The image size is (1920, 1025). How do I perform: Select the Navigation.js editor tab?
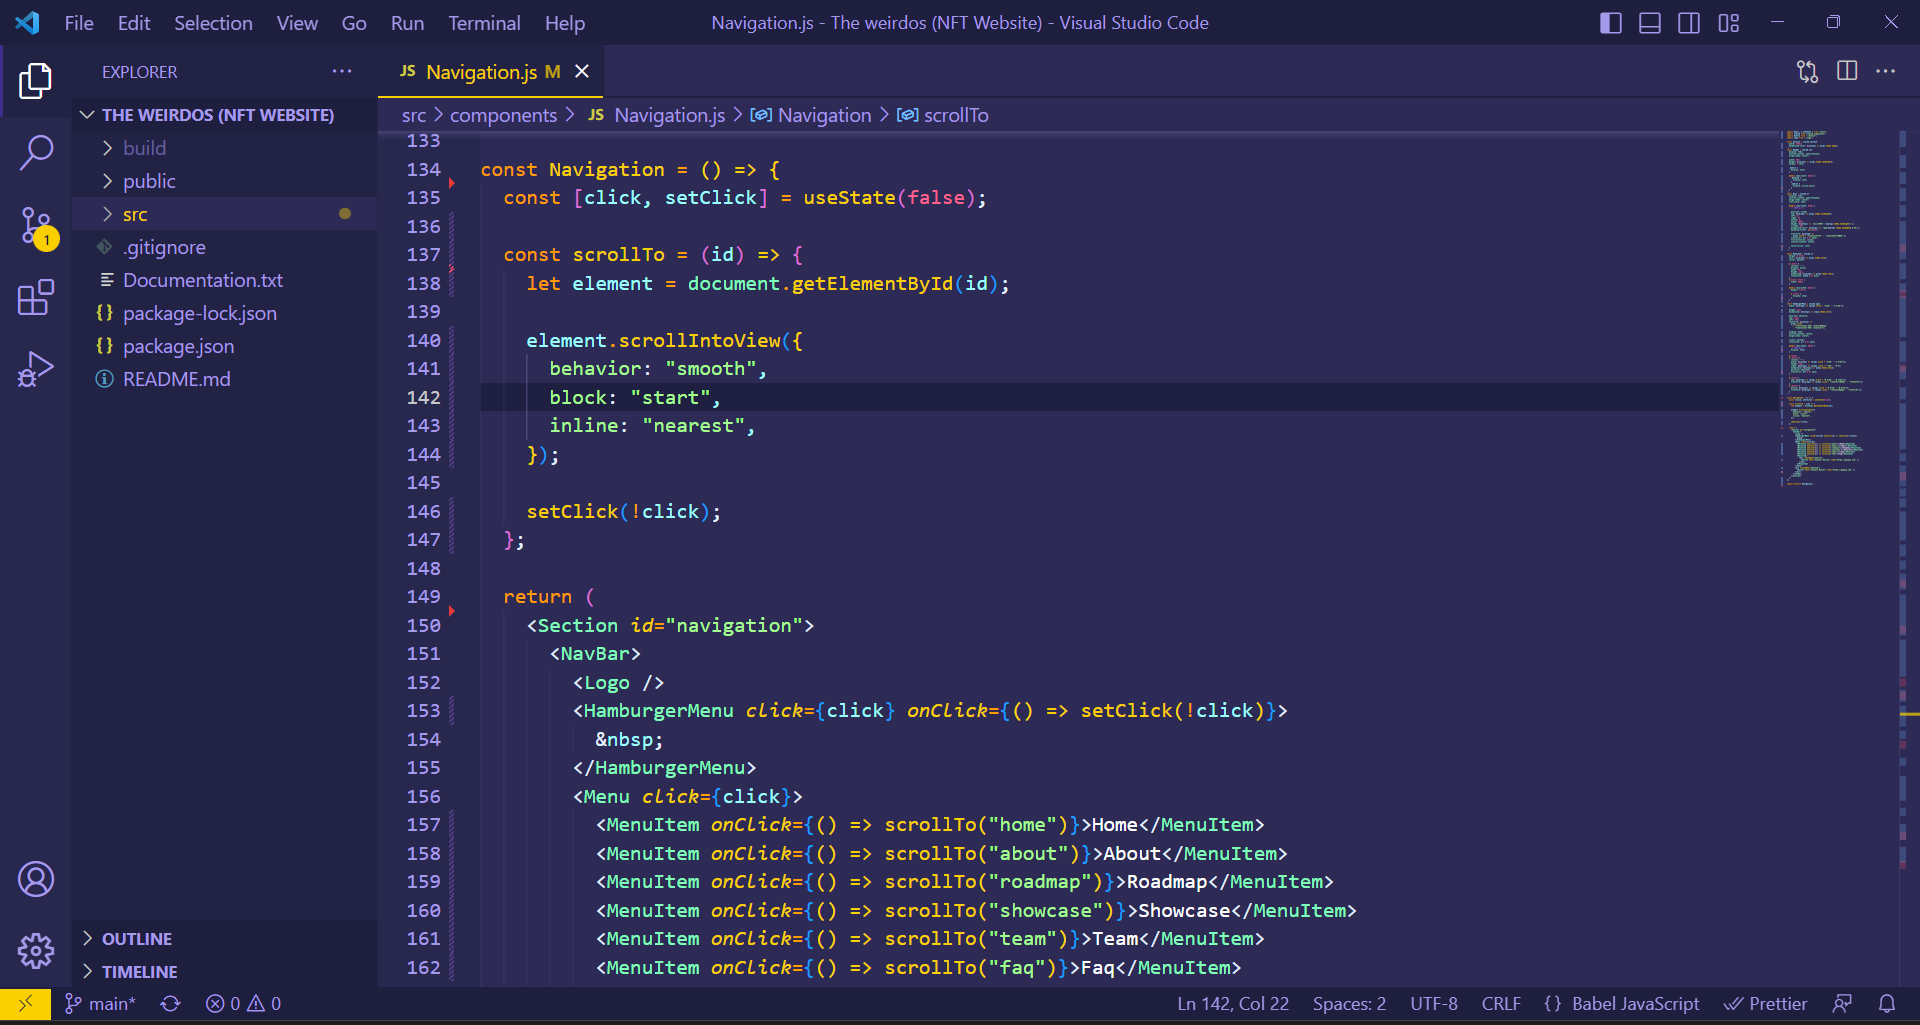[478, 71]
